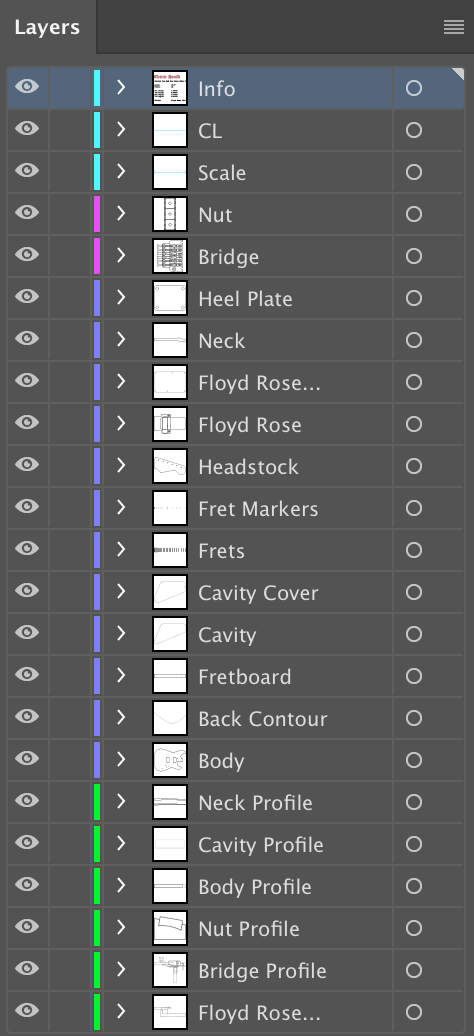Image resolution: width=474 pixels, height=1036 pixels.
Task: Click the target circle for Info layer
Action: (414, 88)
